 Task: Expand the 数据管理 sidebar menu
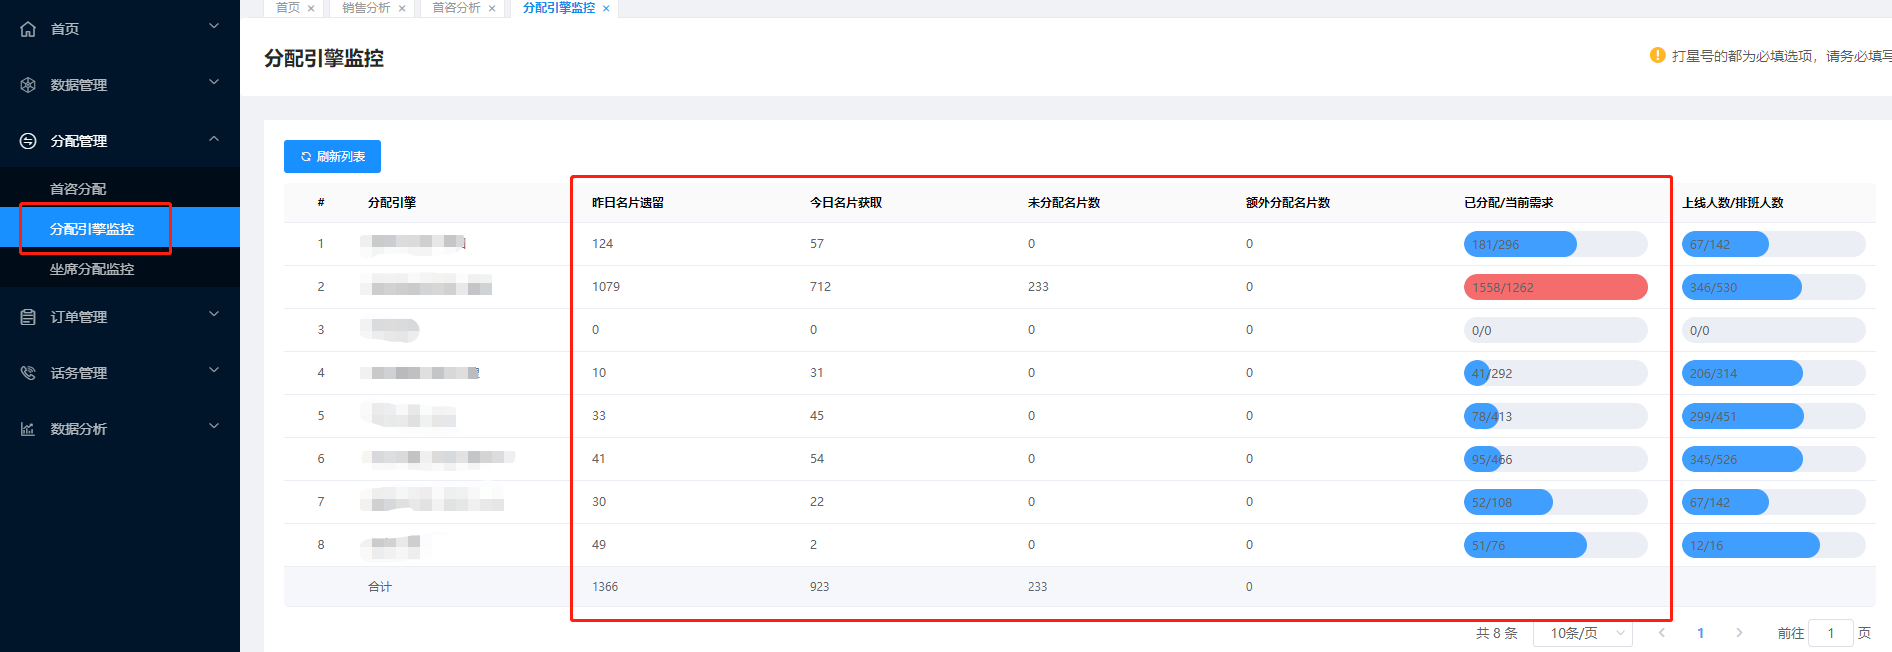[213, 82]
